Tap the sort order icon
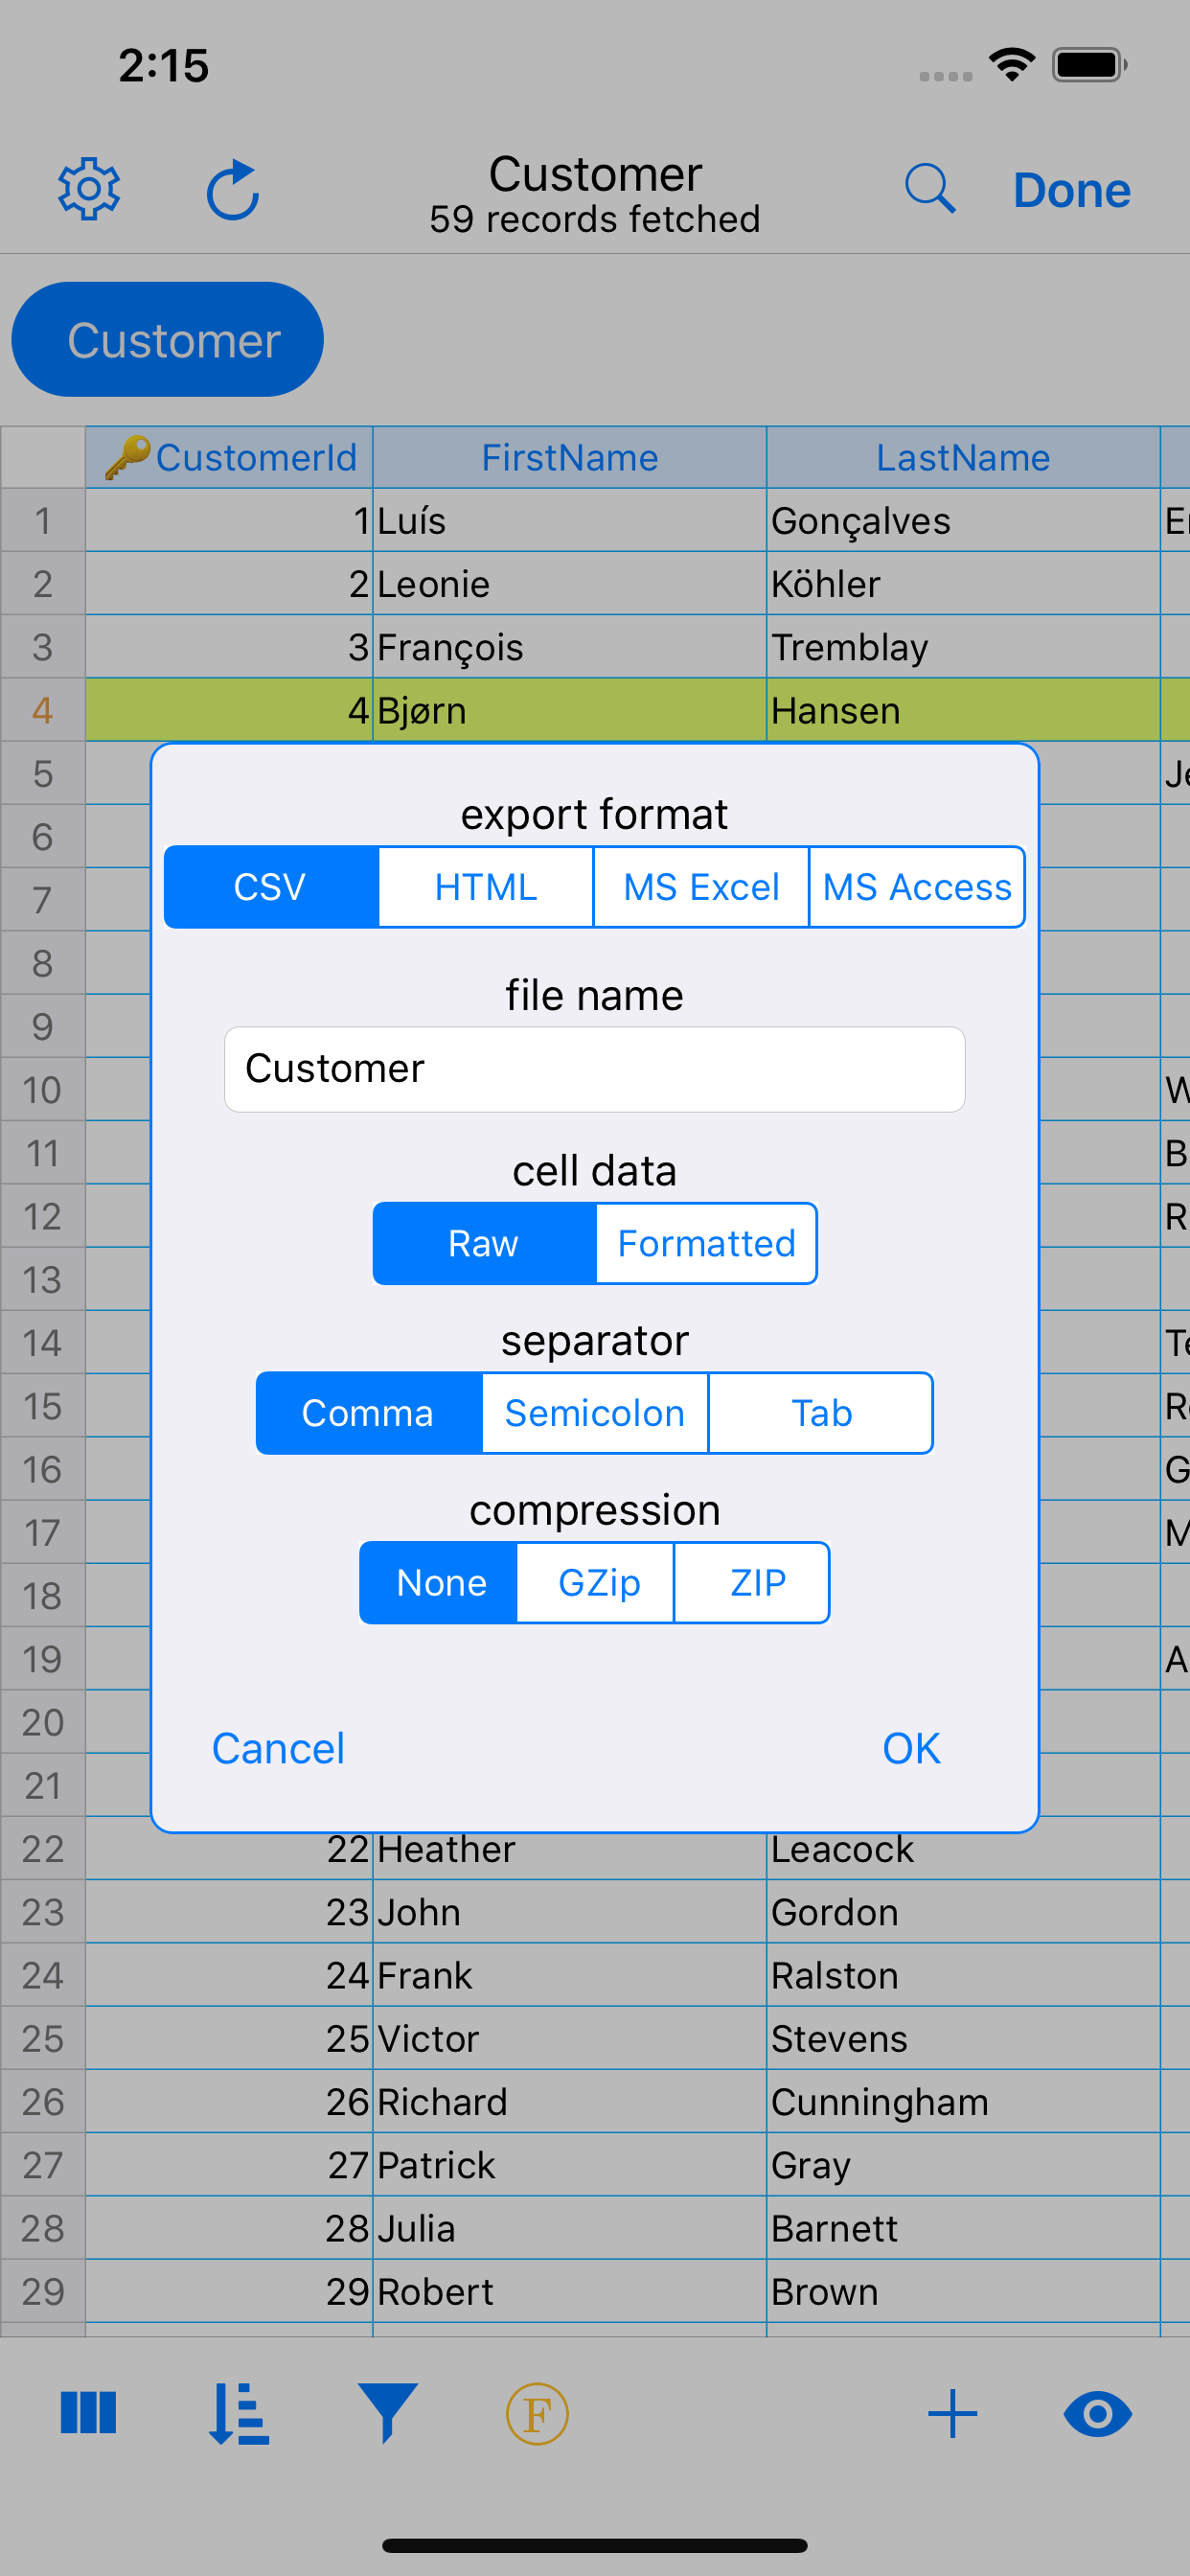Screen dimensions: 1190x2576 pyautogui.click(x=238, y=2414)
